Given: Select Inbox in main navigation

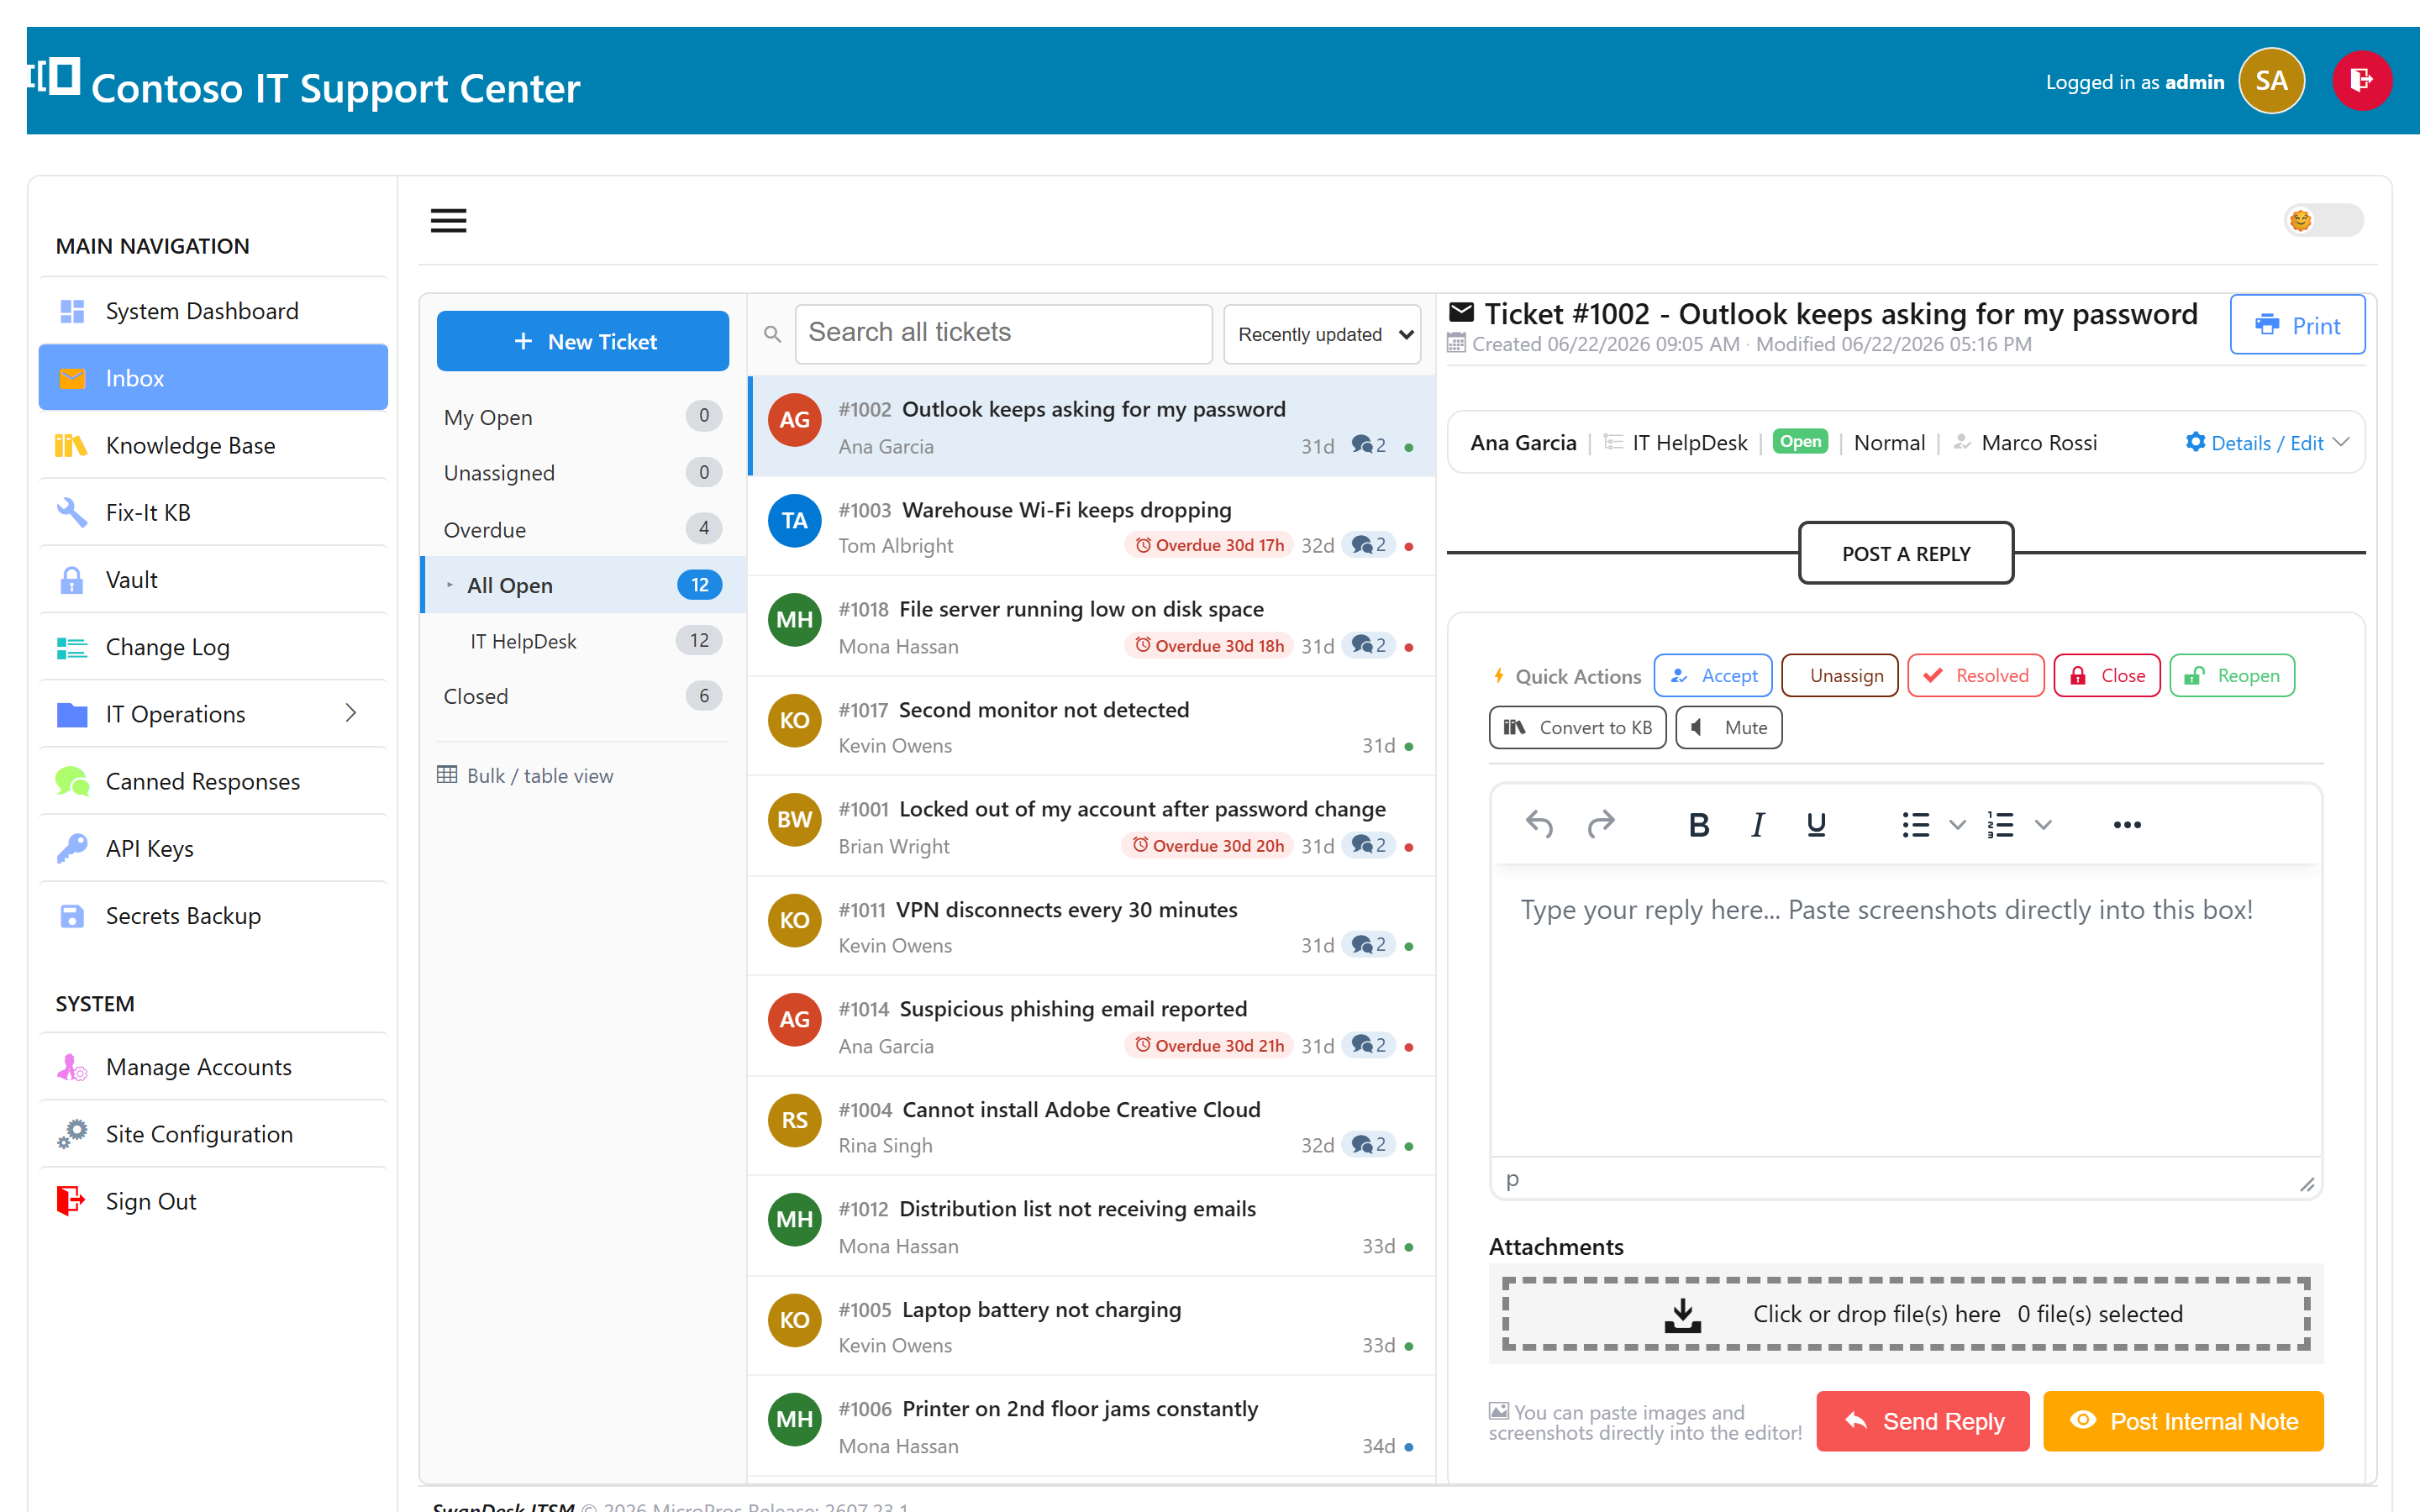Looking at the screenshot, I should [213, 378].
